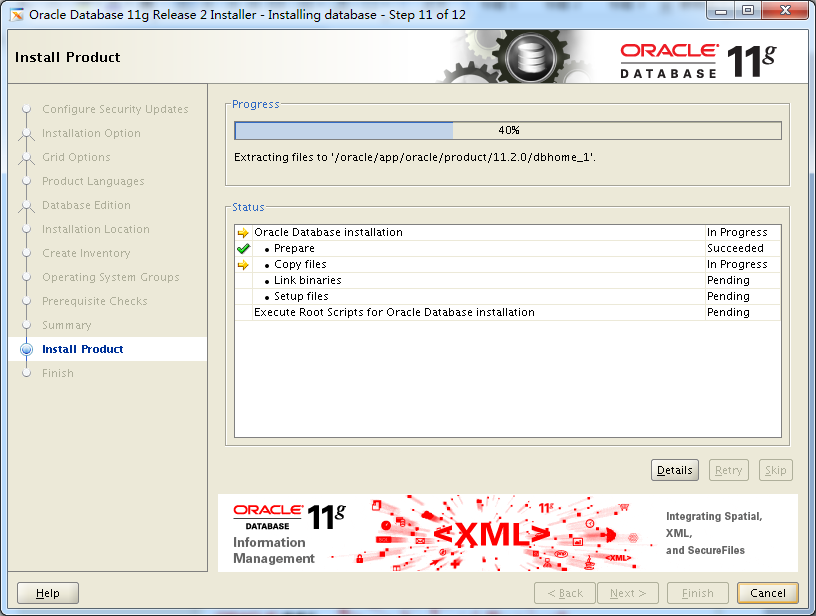816x616 pixels.
Task: Select Installation Option step
Action: pyautogui.click(x=91, y=133)
